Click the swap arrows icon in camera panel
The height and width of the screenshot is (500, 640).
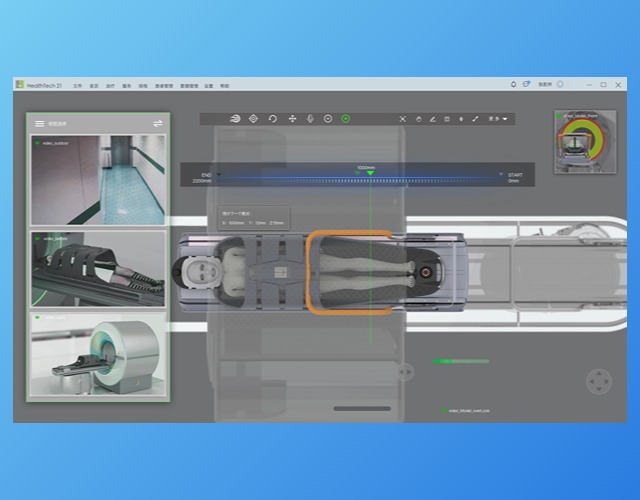click(157, 124)
